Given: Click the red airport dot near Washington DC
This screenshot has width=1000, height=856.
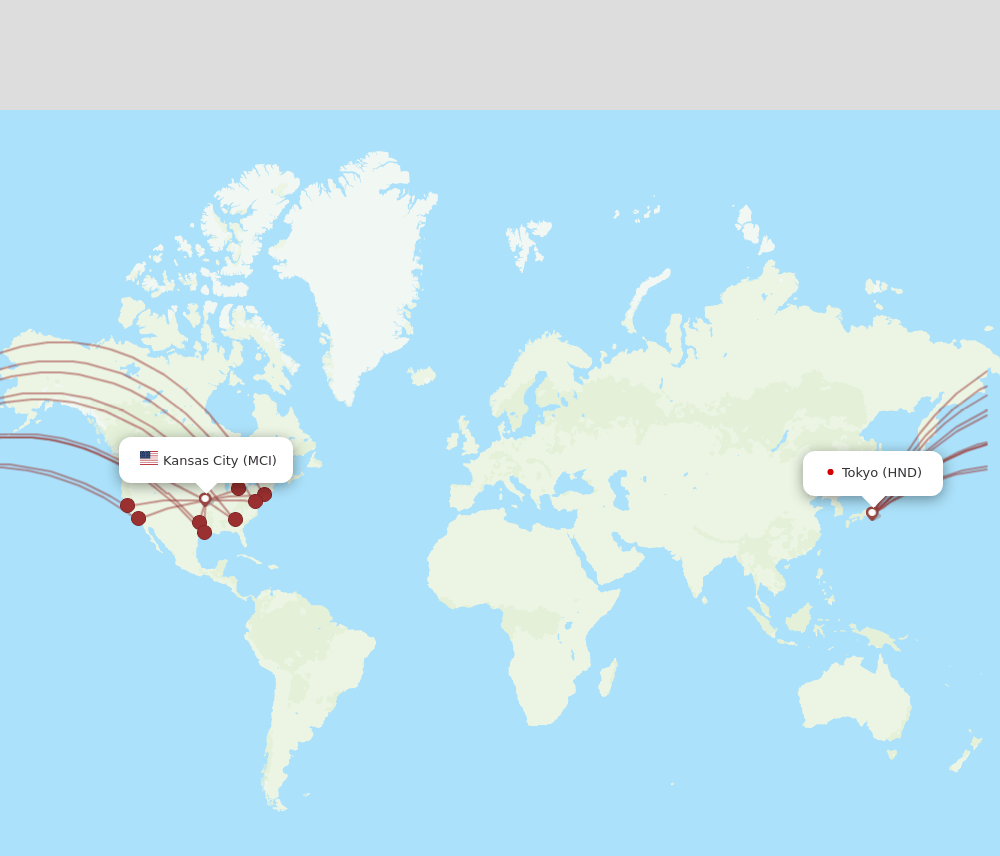Looking at the screenshot, I should tap(255, 501).
